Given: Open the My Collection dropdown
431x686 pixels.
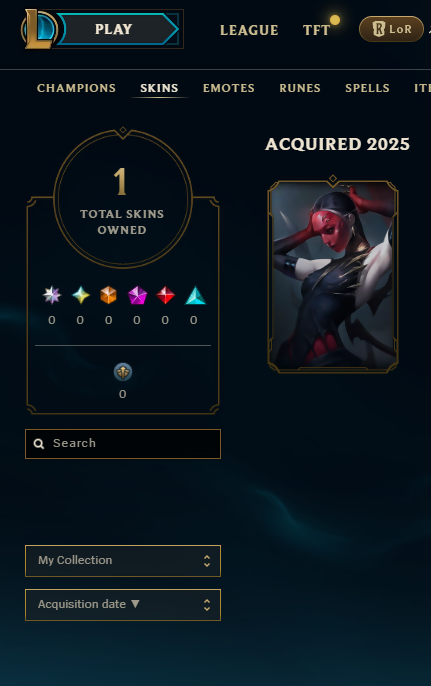Looking at the screenshot, I should coord(123,561).
